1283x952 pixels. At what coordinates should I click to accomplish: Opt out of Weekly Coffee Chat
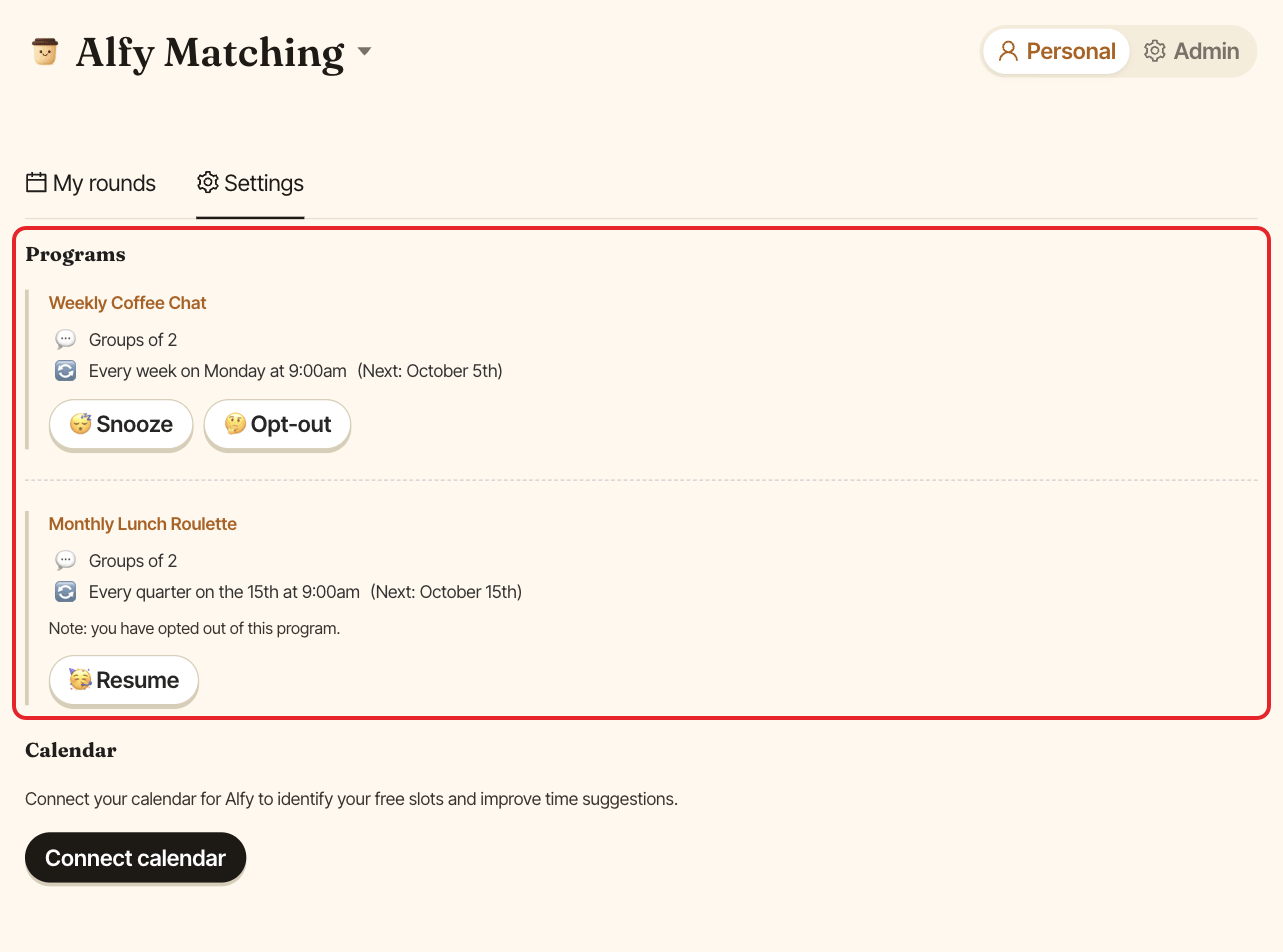click(277, 424)
